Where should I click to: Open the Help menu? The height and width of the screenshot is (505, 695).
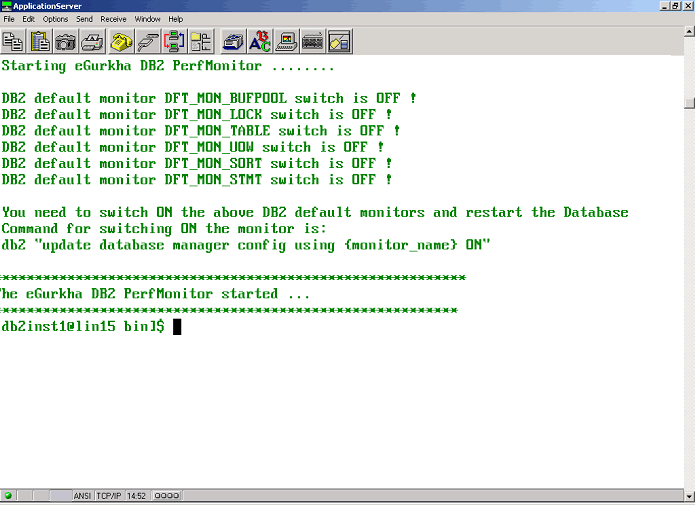[x=176, y=19]
